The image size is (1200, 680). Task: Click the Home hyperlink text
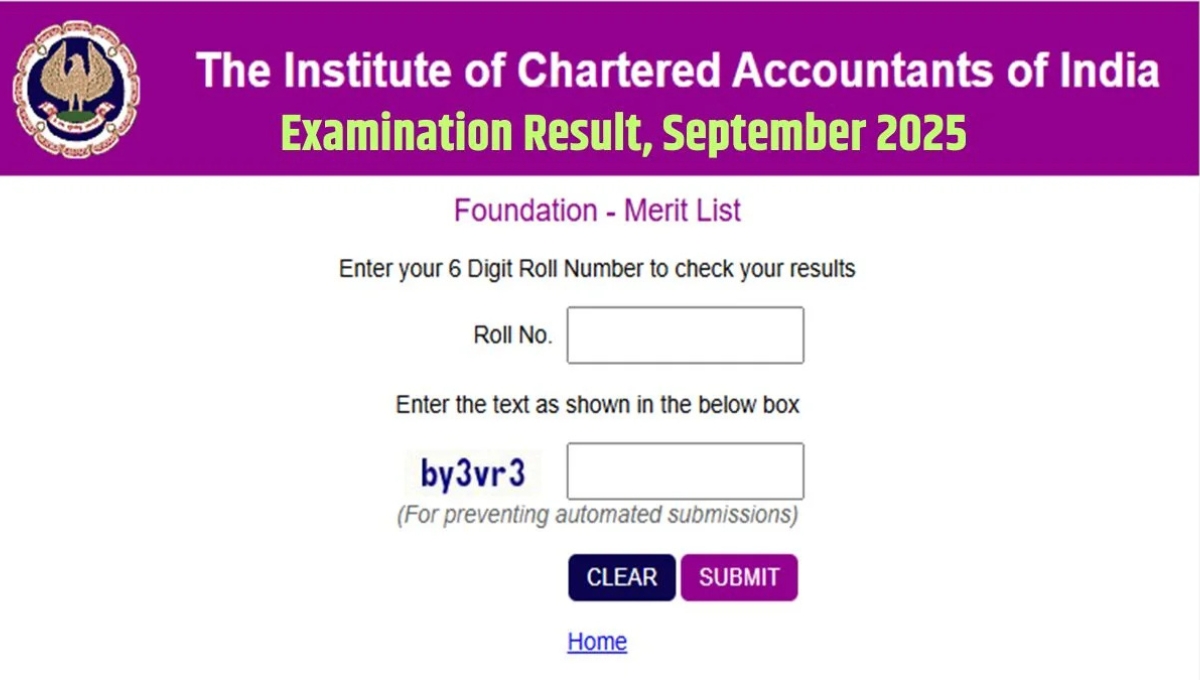pyautogui.click(x=597, y=641)
